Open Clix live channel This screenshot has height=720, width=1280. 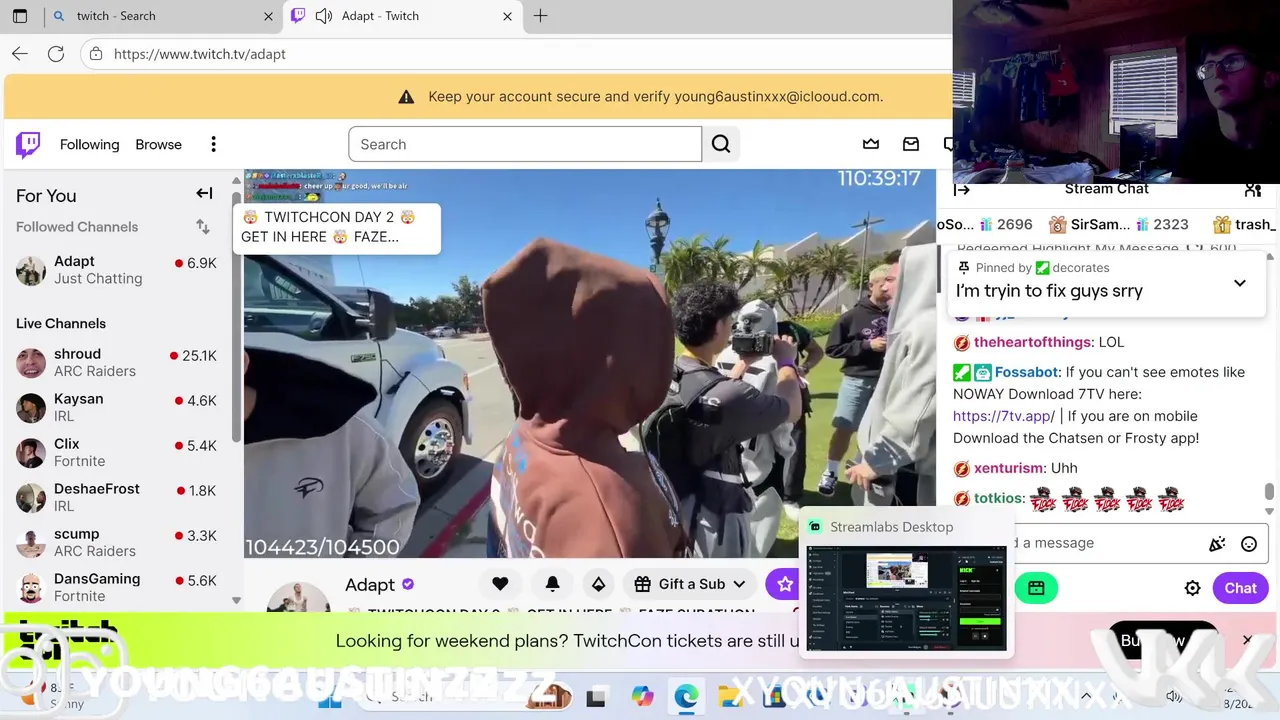pos(116,452)
